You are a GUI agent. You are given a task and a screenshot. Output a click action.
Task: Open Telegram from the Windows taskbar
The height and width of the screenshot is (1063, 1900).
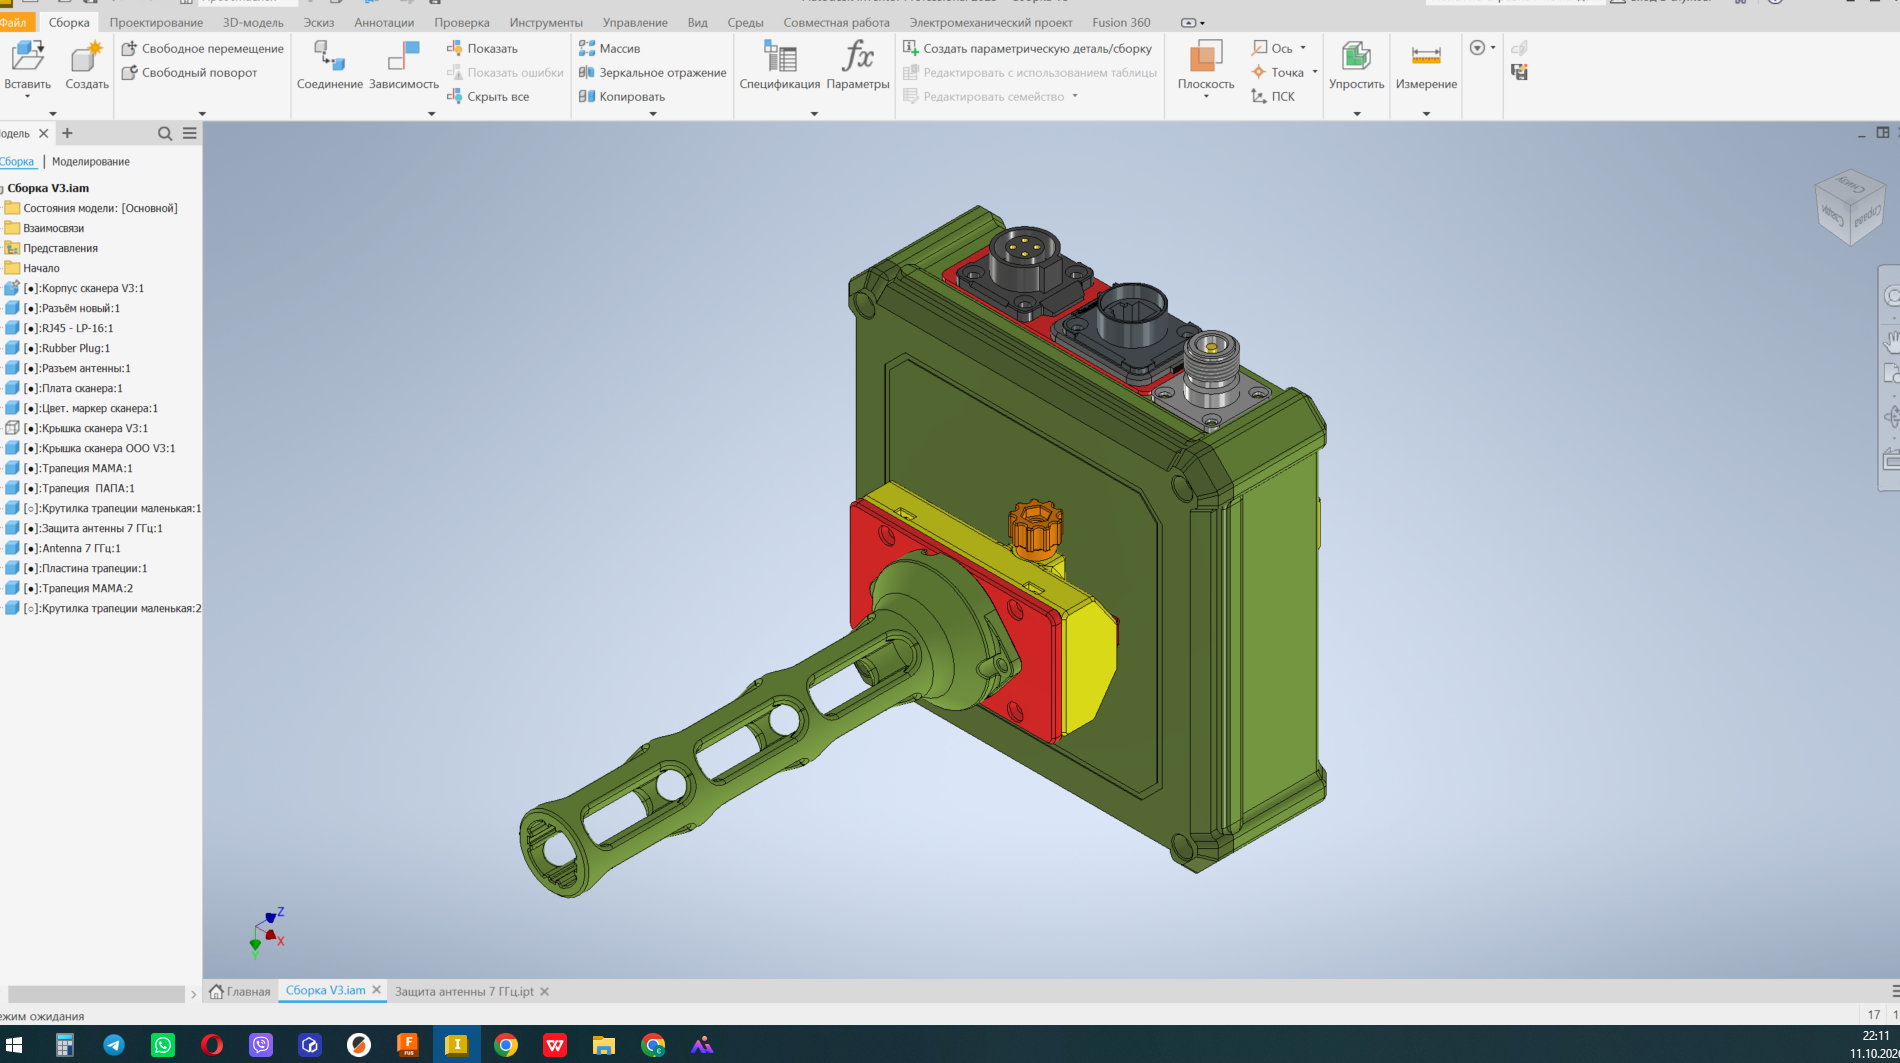pyautogui.click(x=114, y=1045)
